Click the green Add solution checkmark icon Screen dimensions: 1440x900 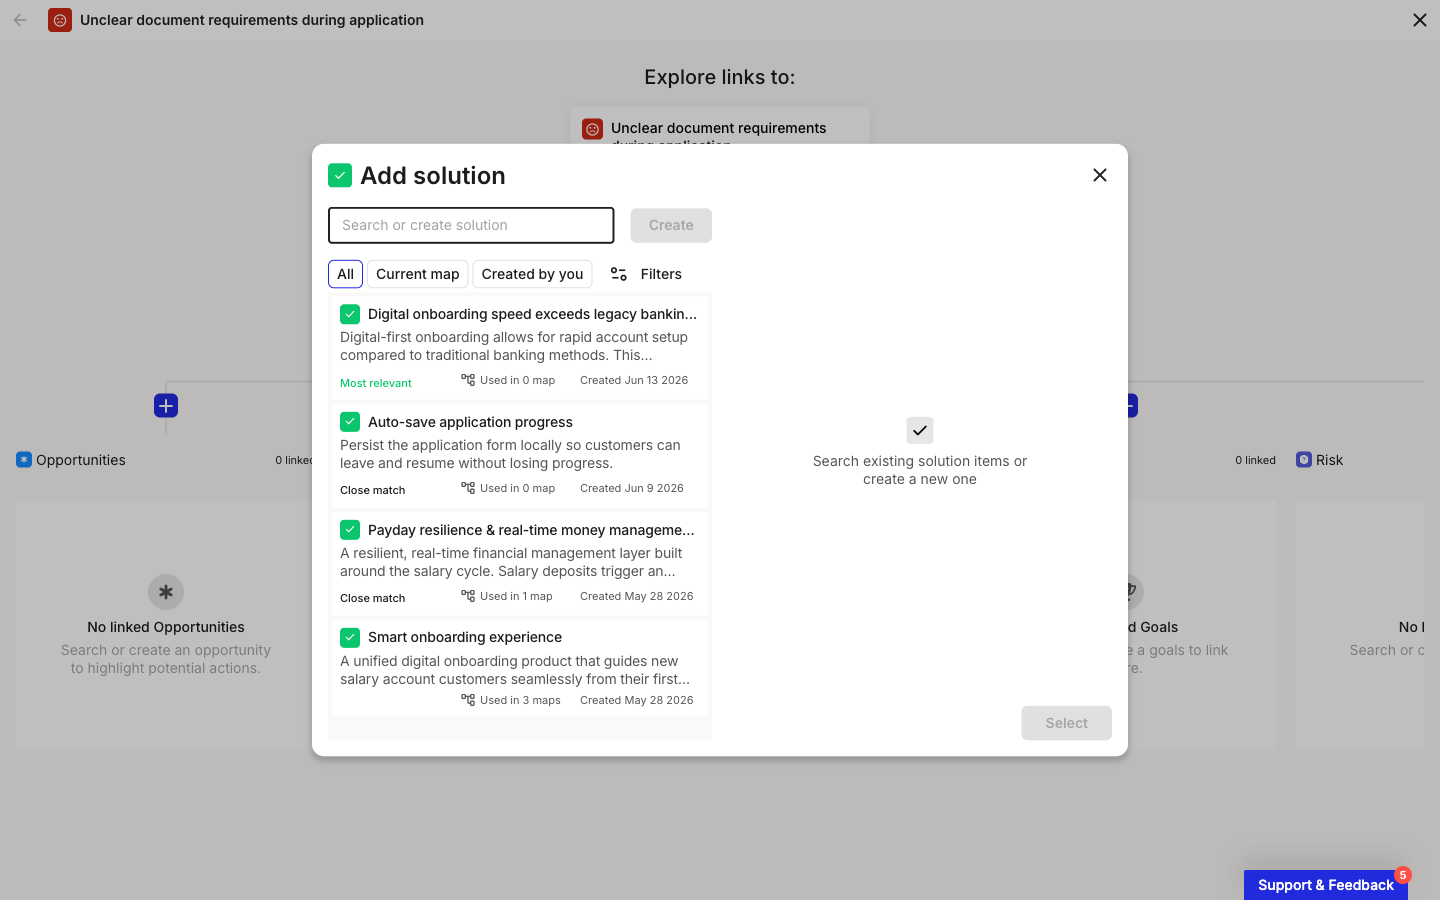(x=340, y=176)
